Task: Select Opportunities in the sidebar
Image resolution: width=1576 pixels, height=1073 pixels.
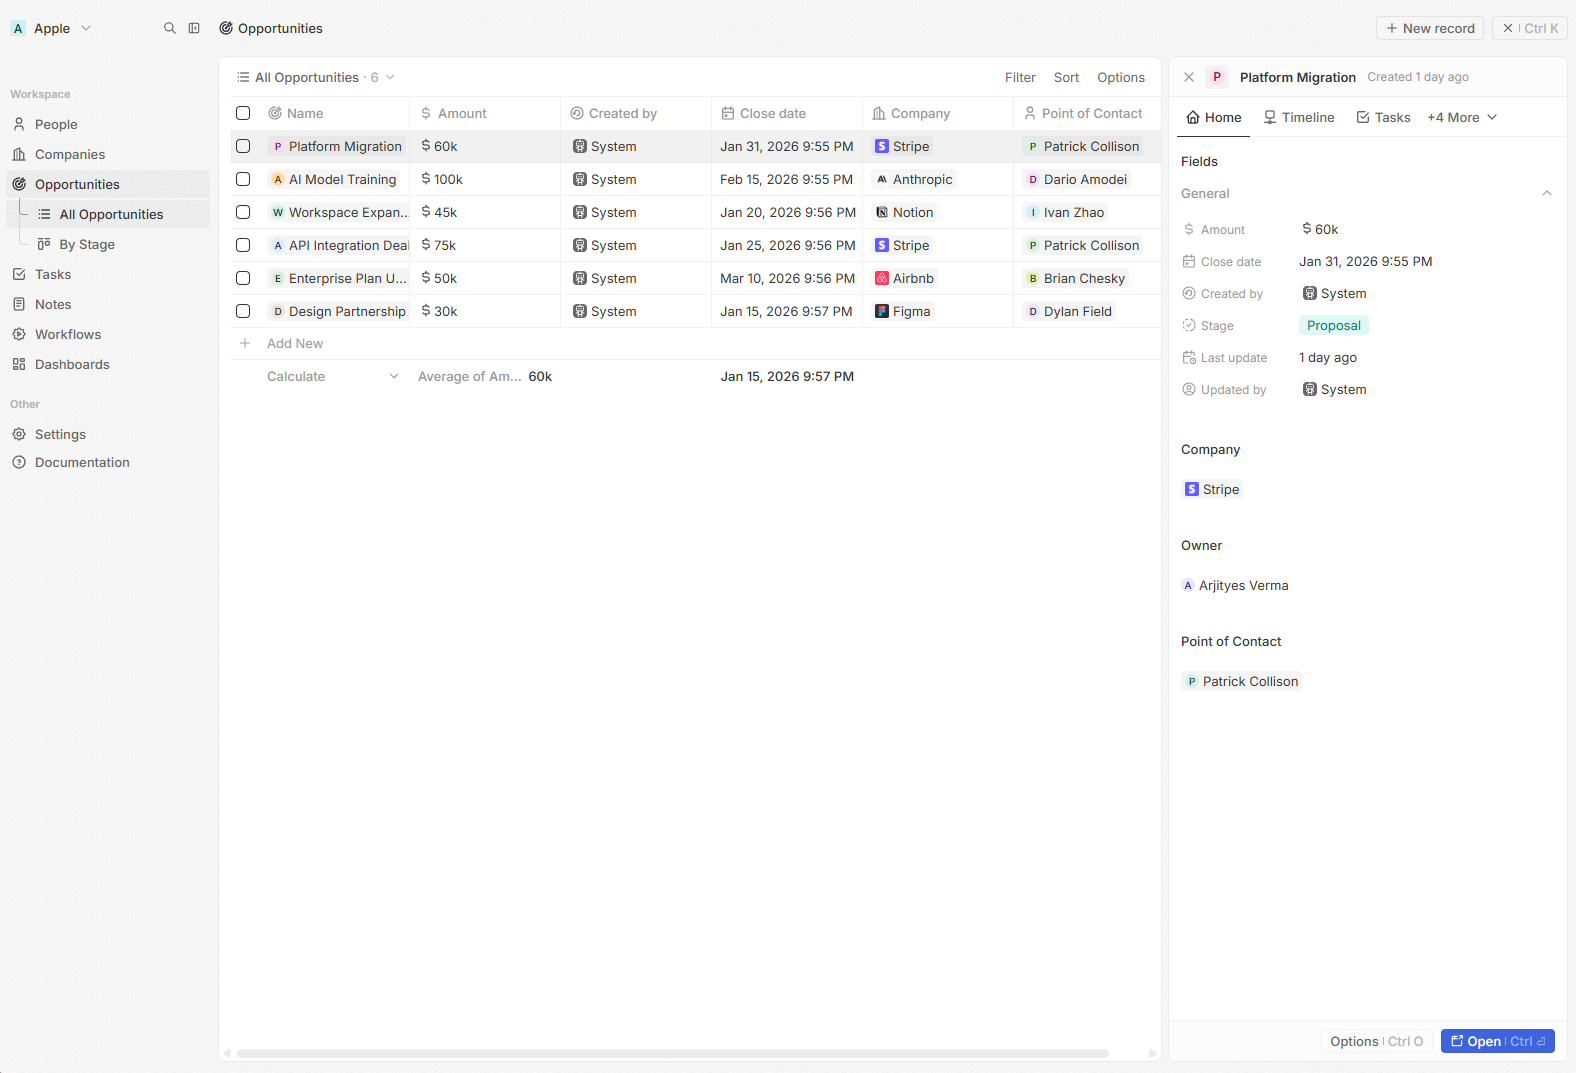Action: (108, 184)
